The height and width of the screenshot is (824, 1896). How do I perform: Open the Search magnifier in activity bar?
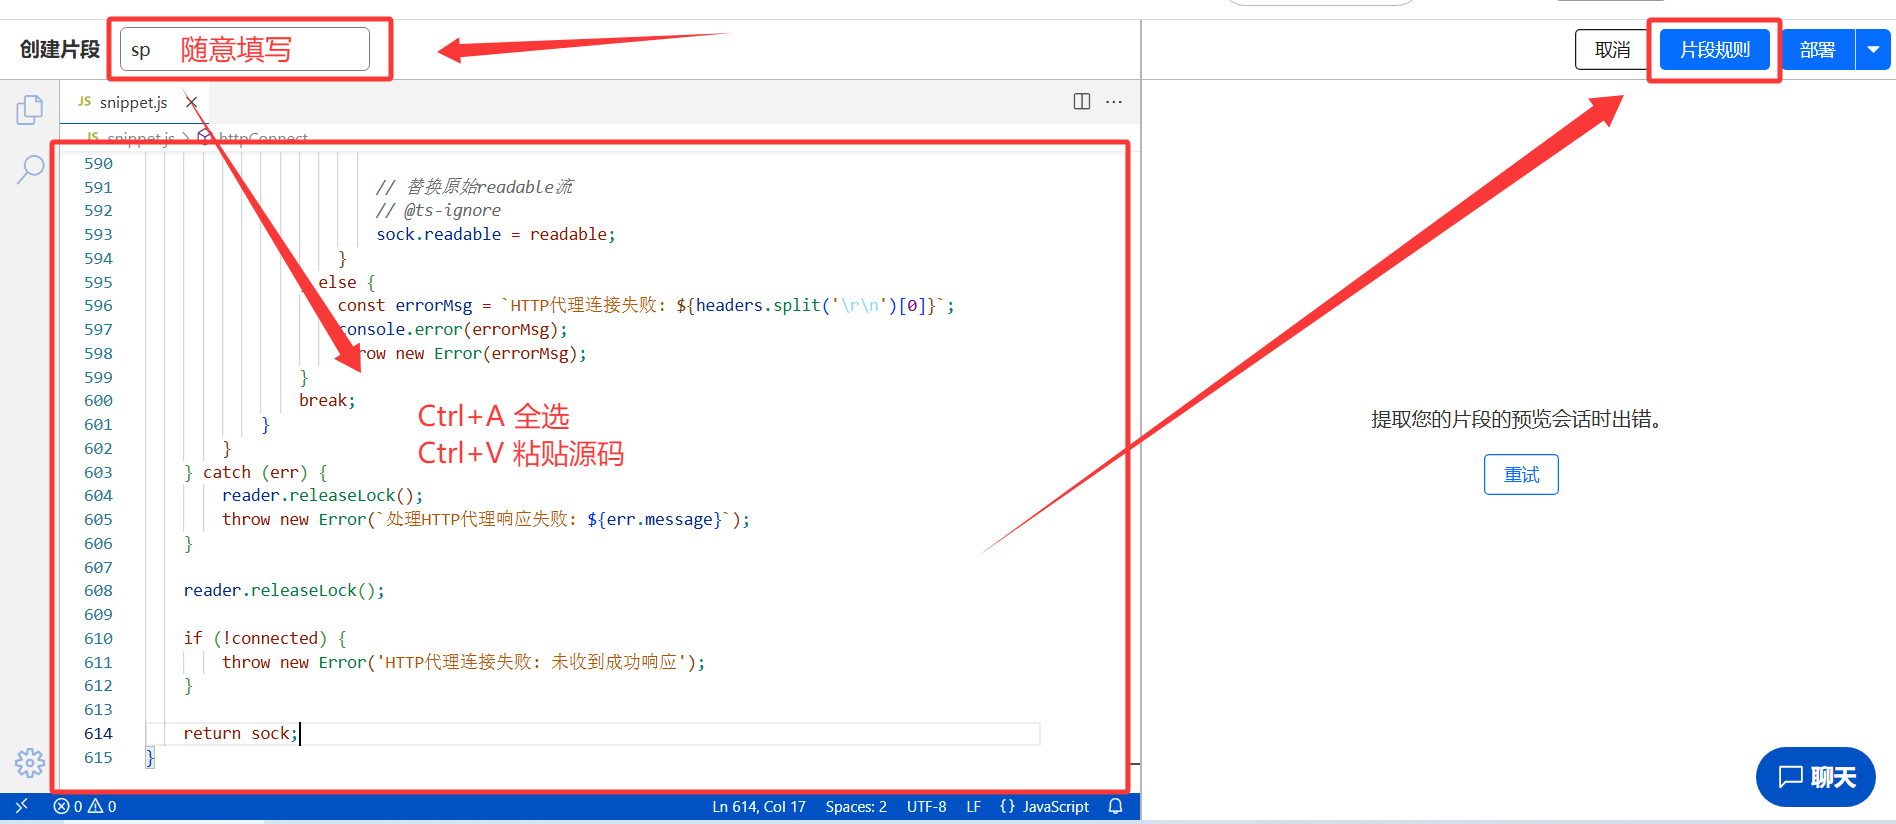click(30, 169)
